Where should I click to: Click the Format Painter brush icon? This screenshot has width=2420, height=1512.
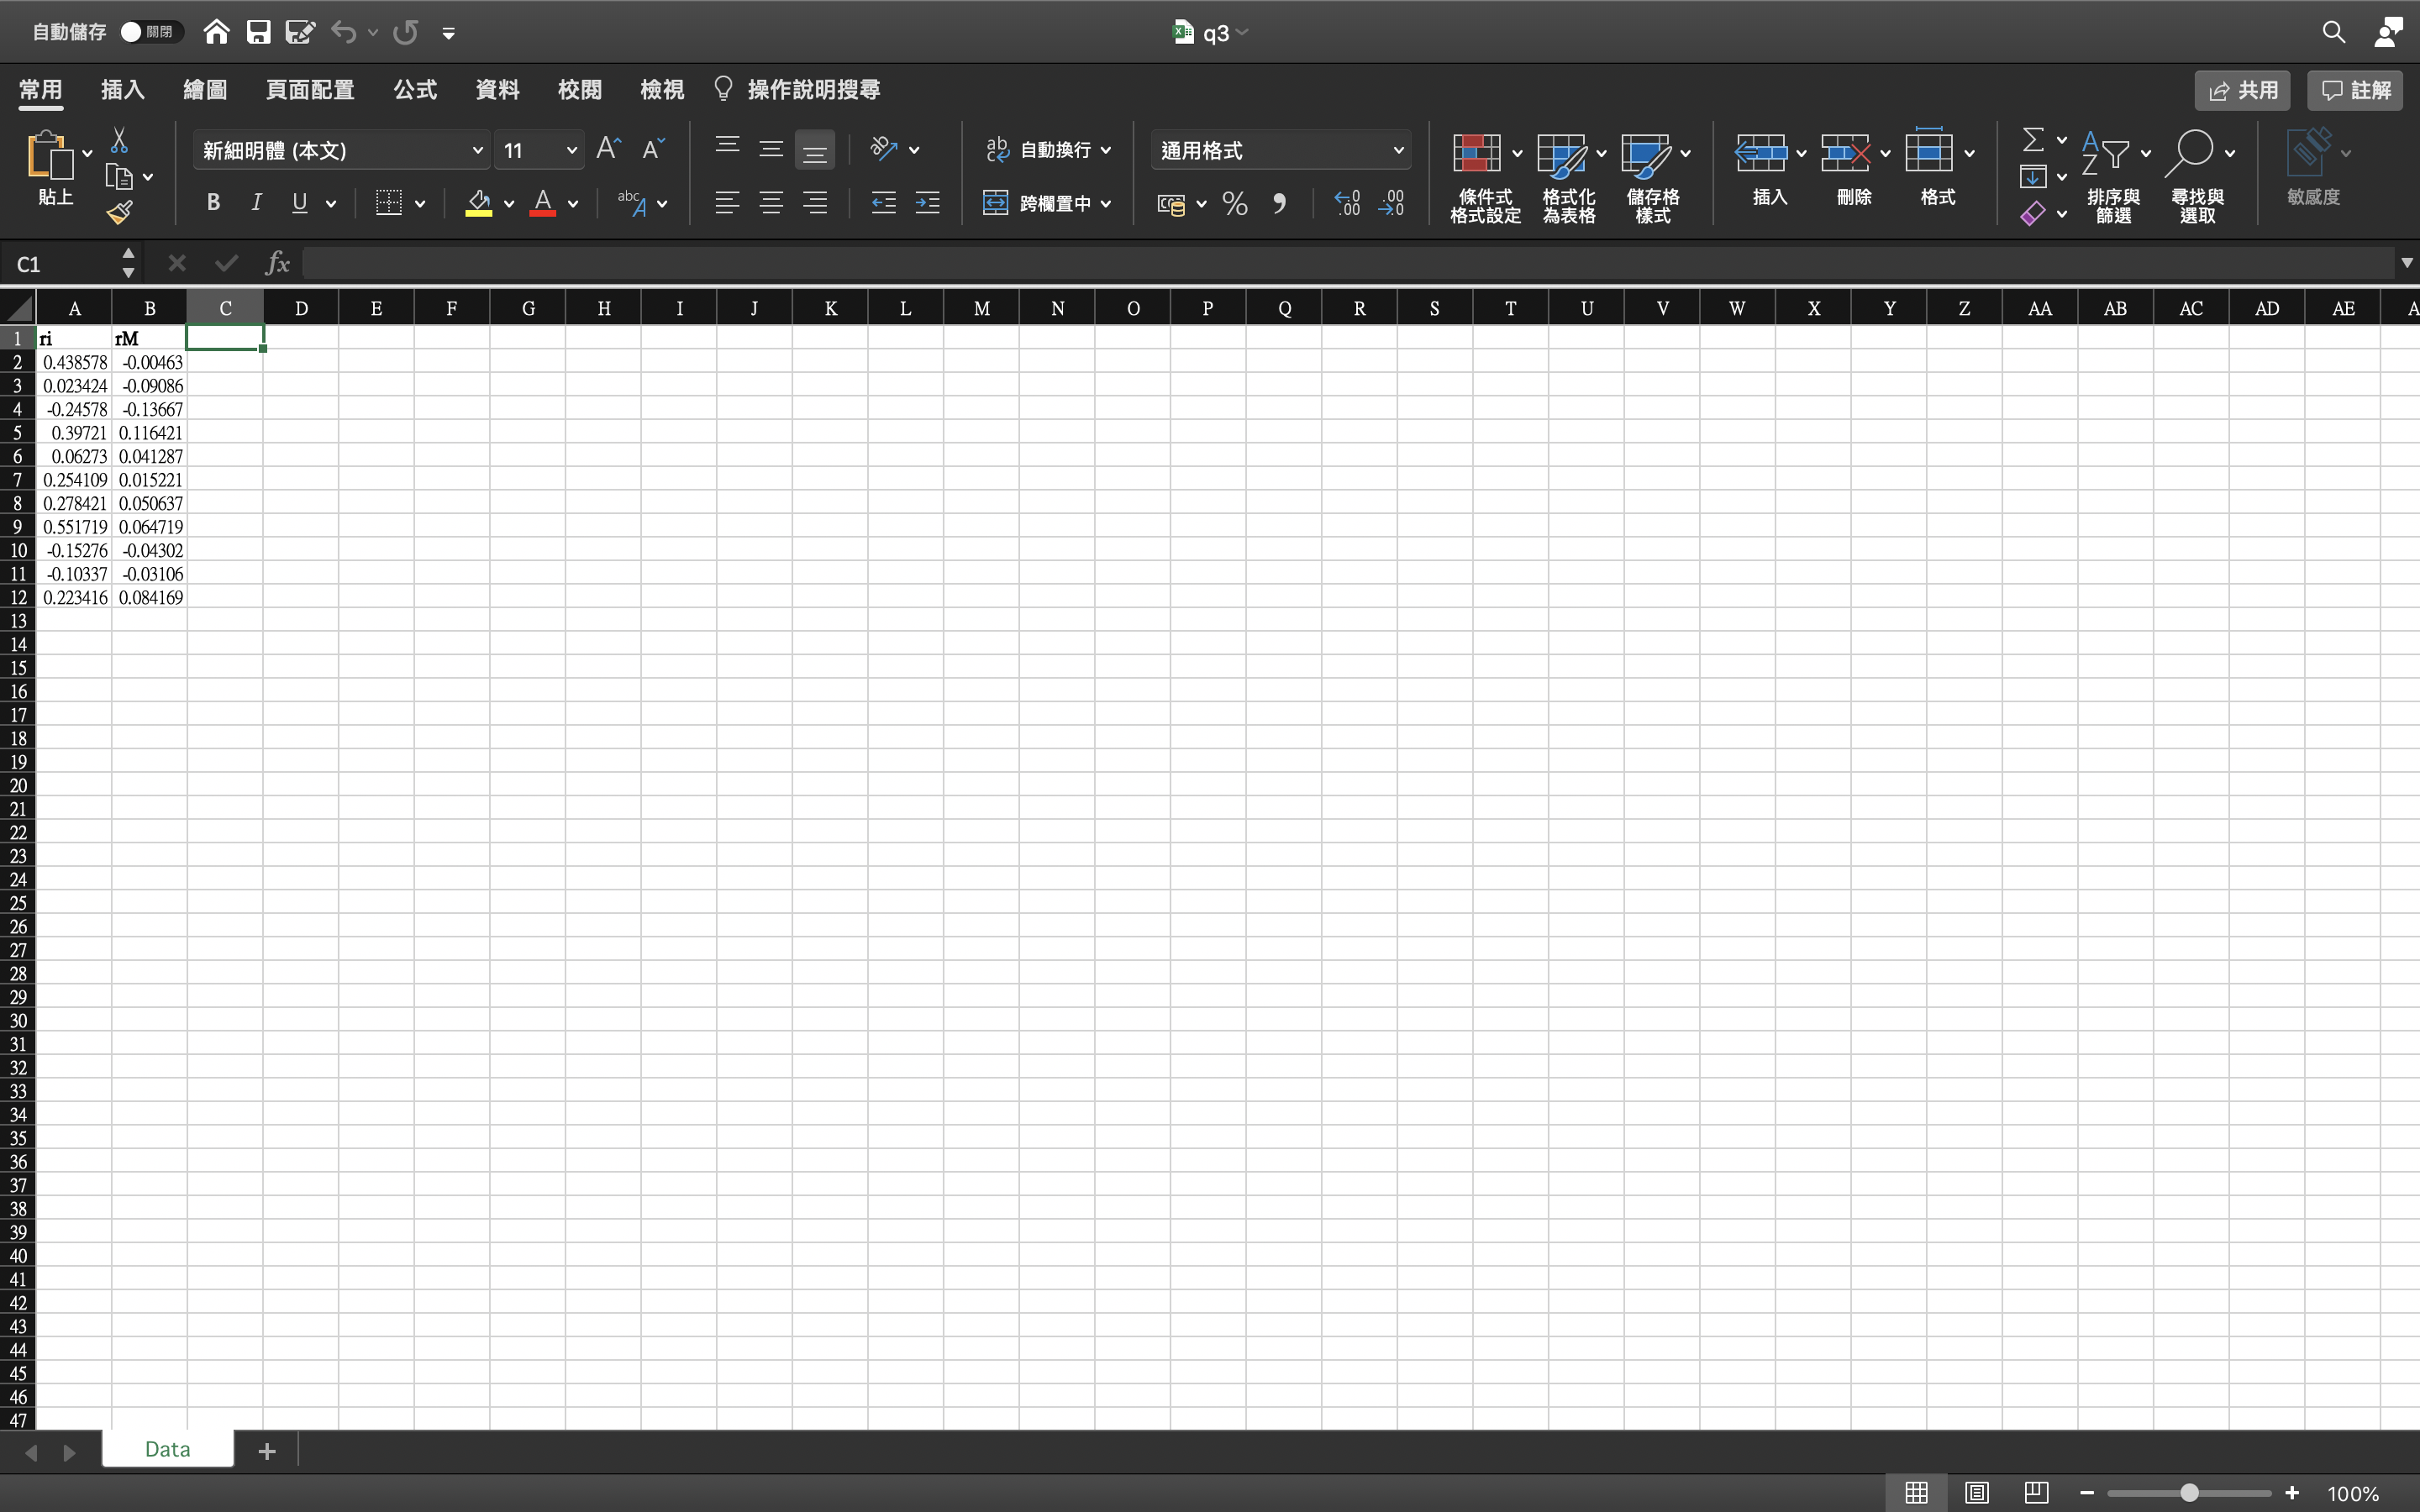(119, 212)
